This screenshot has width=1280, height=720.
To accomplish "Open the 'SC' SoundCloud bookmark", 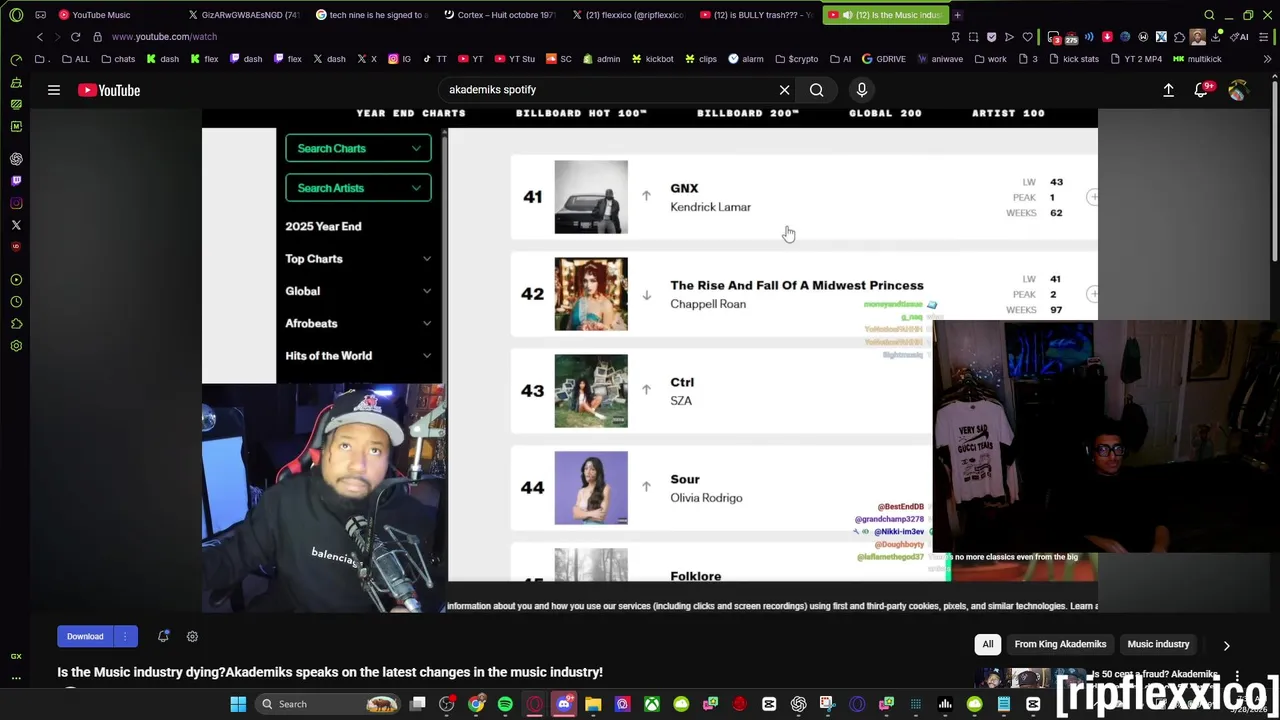I will pyautogui.click(x=559, y=59).
